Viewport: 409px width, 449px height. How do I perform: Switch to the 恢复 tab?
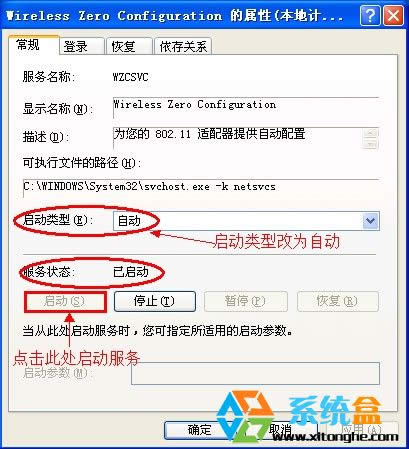point(129,46)
